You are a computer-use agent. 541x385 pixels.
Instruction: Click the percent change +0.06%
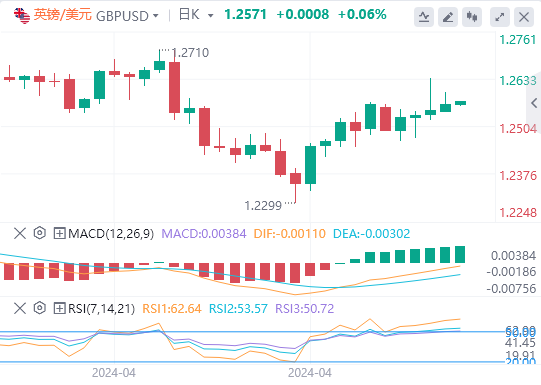click(362, 14)
